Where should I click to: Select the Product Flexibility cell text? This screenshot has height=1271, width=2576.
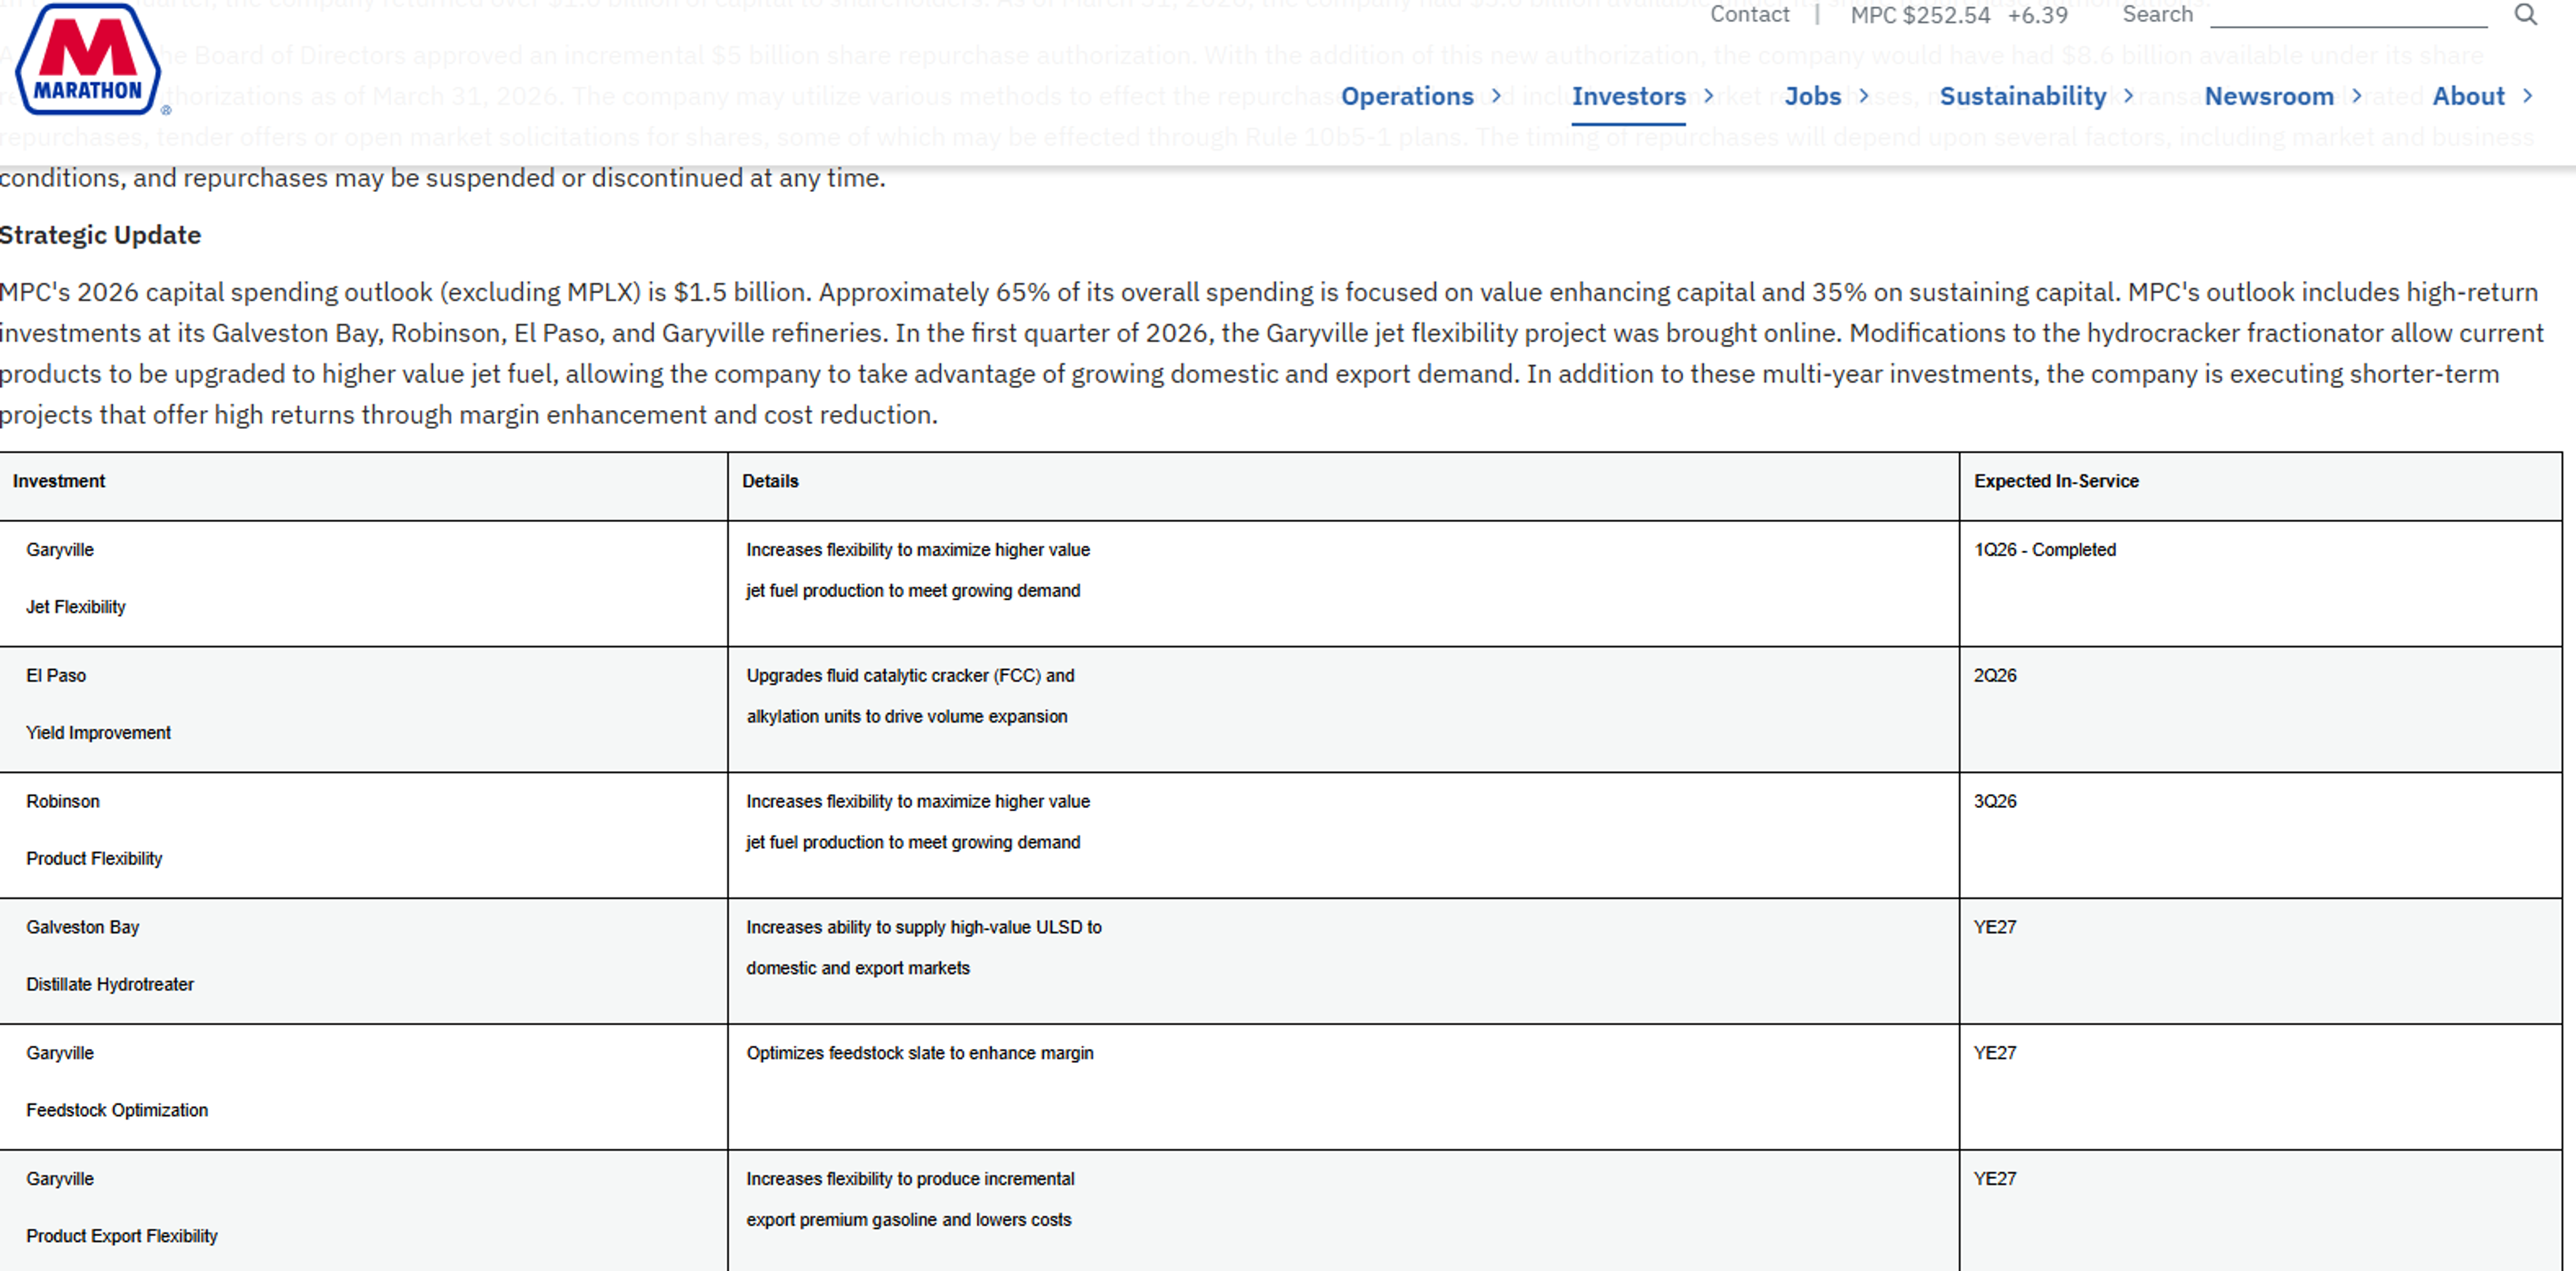94,859
